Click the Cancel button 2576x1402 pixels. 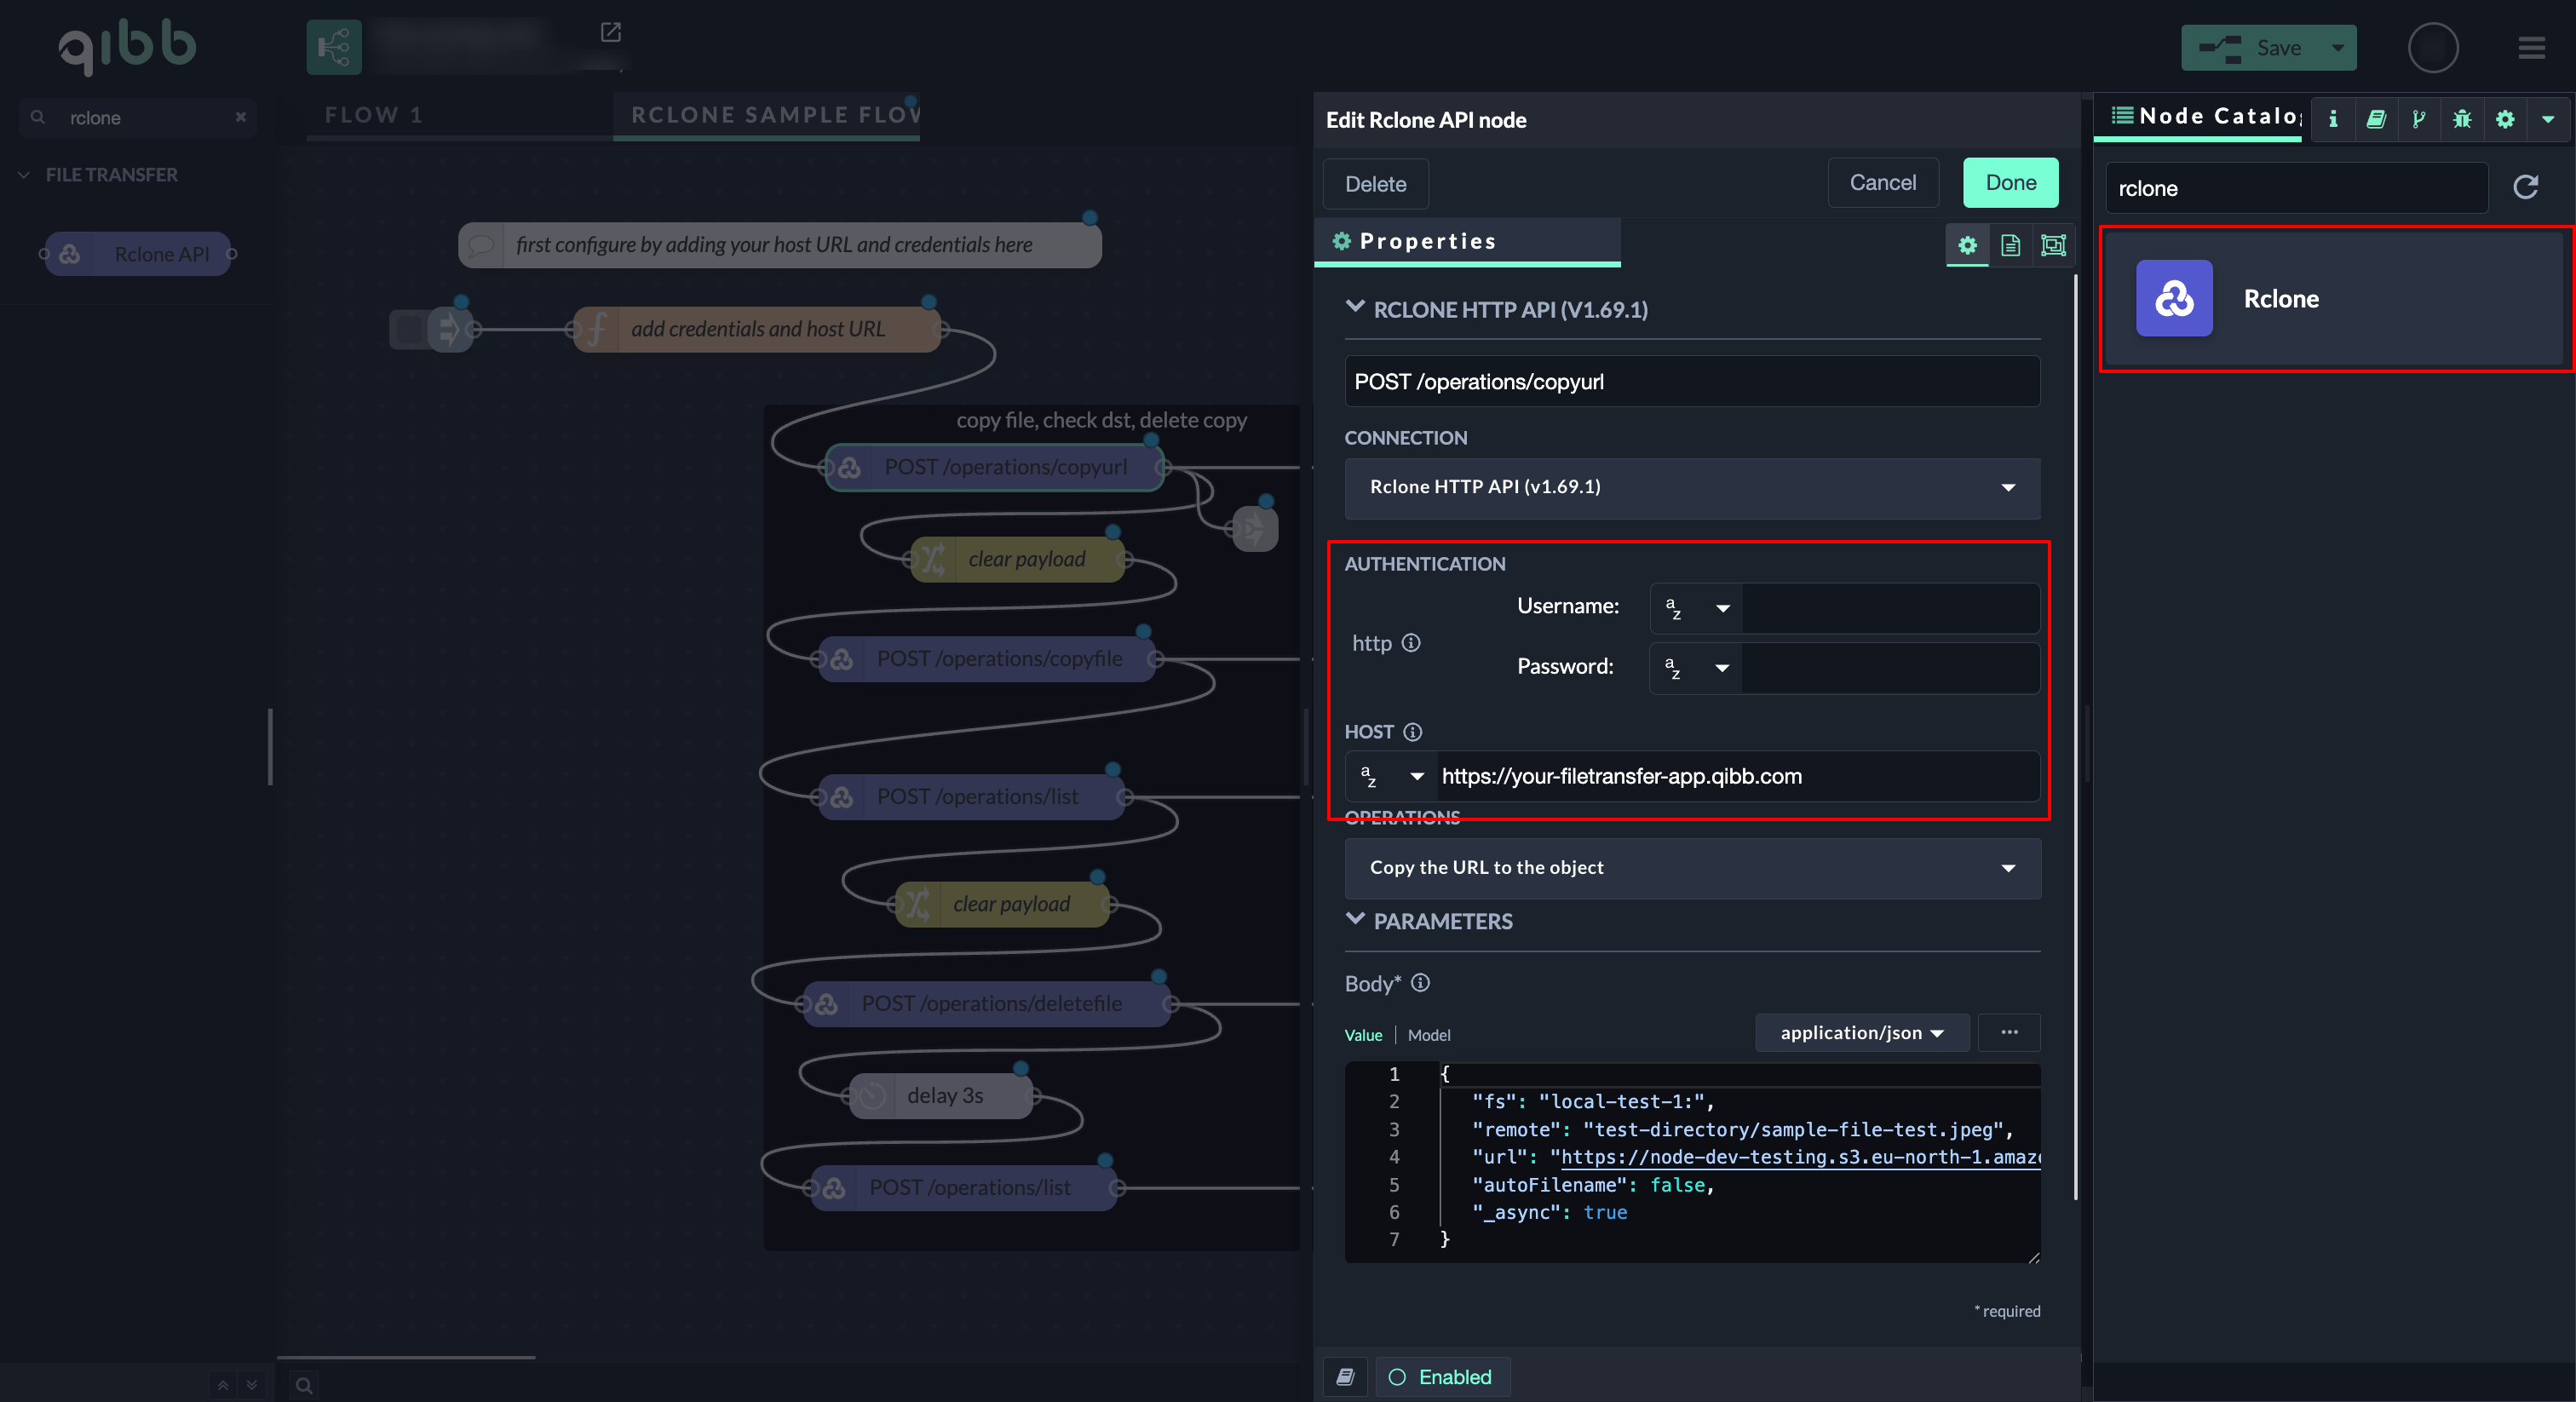point(1882,183)
